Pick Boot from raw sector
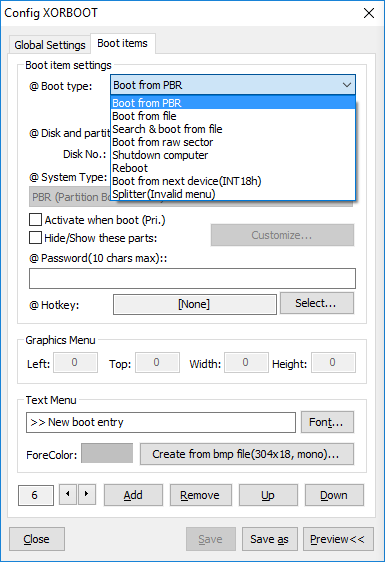The height and width of the screenshot is (562, 385). click(x=233, y=142)
